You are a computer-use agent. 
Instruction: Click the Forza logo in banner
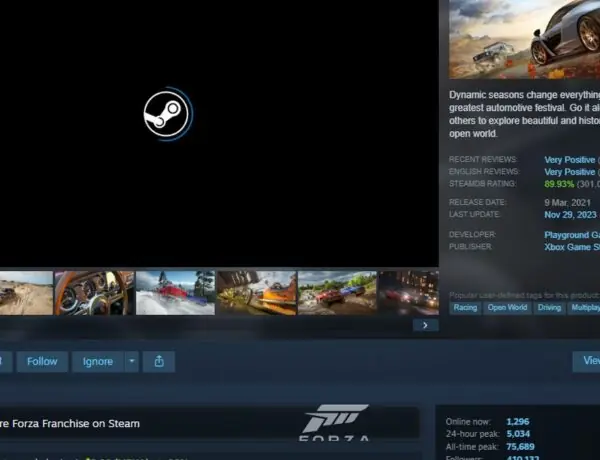pos(334,423)
